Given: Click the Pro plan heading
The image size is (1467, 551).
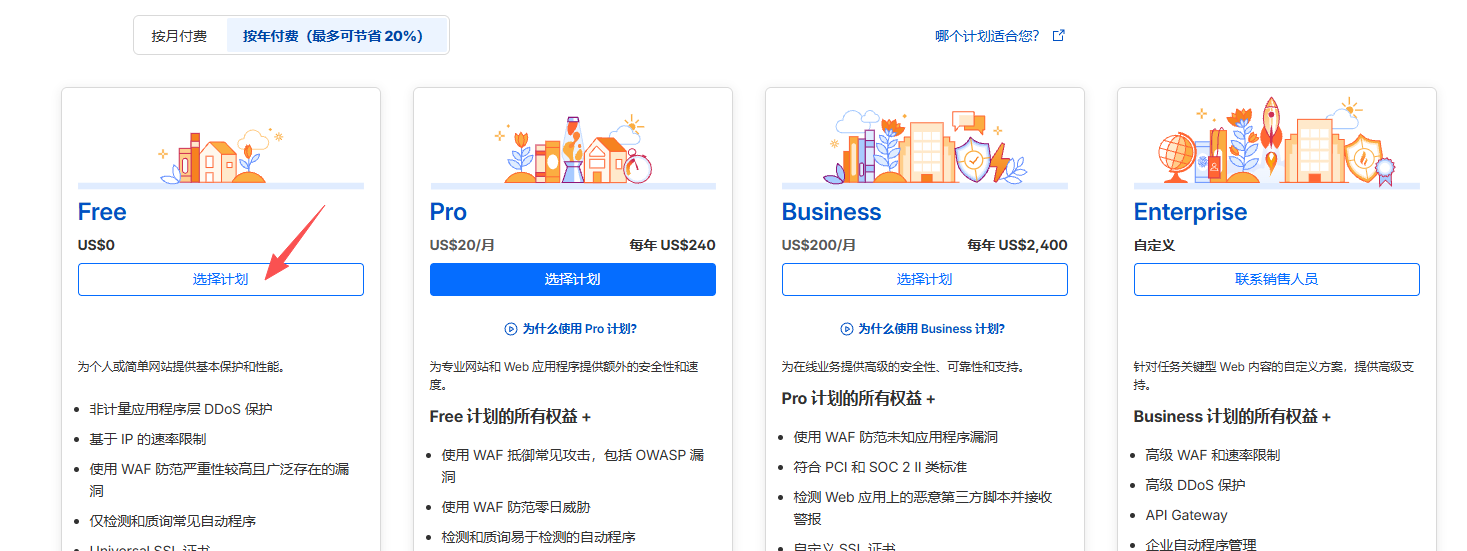Looking at the screenshot, I should pyautogui.click(x=448, y=212).
